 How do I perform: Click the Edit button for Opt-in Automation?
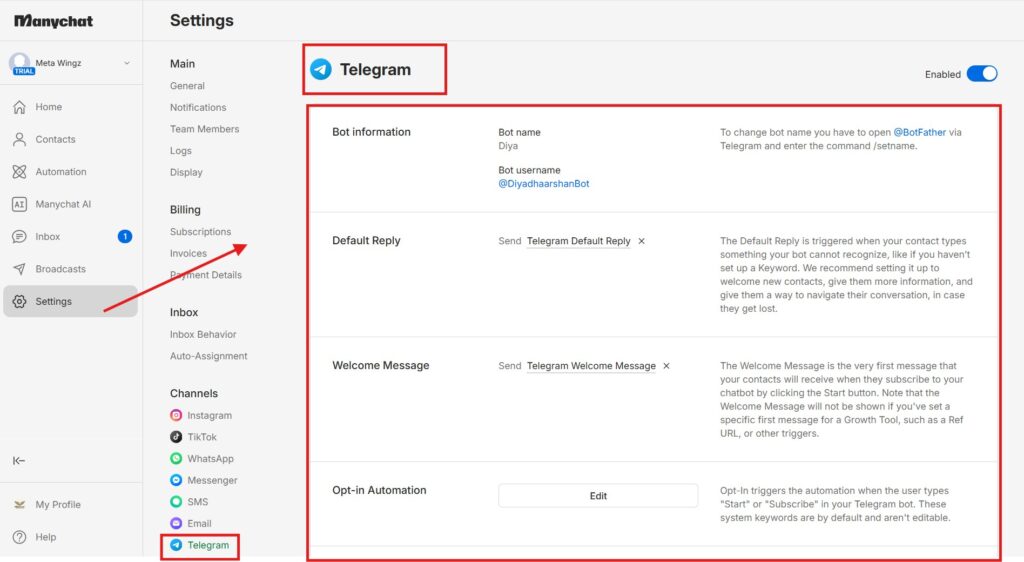coord(598,496)
